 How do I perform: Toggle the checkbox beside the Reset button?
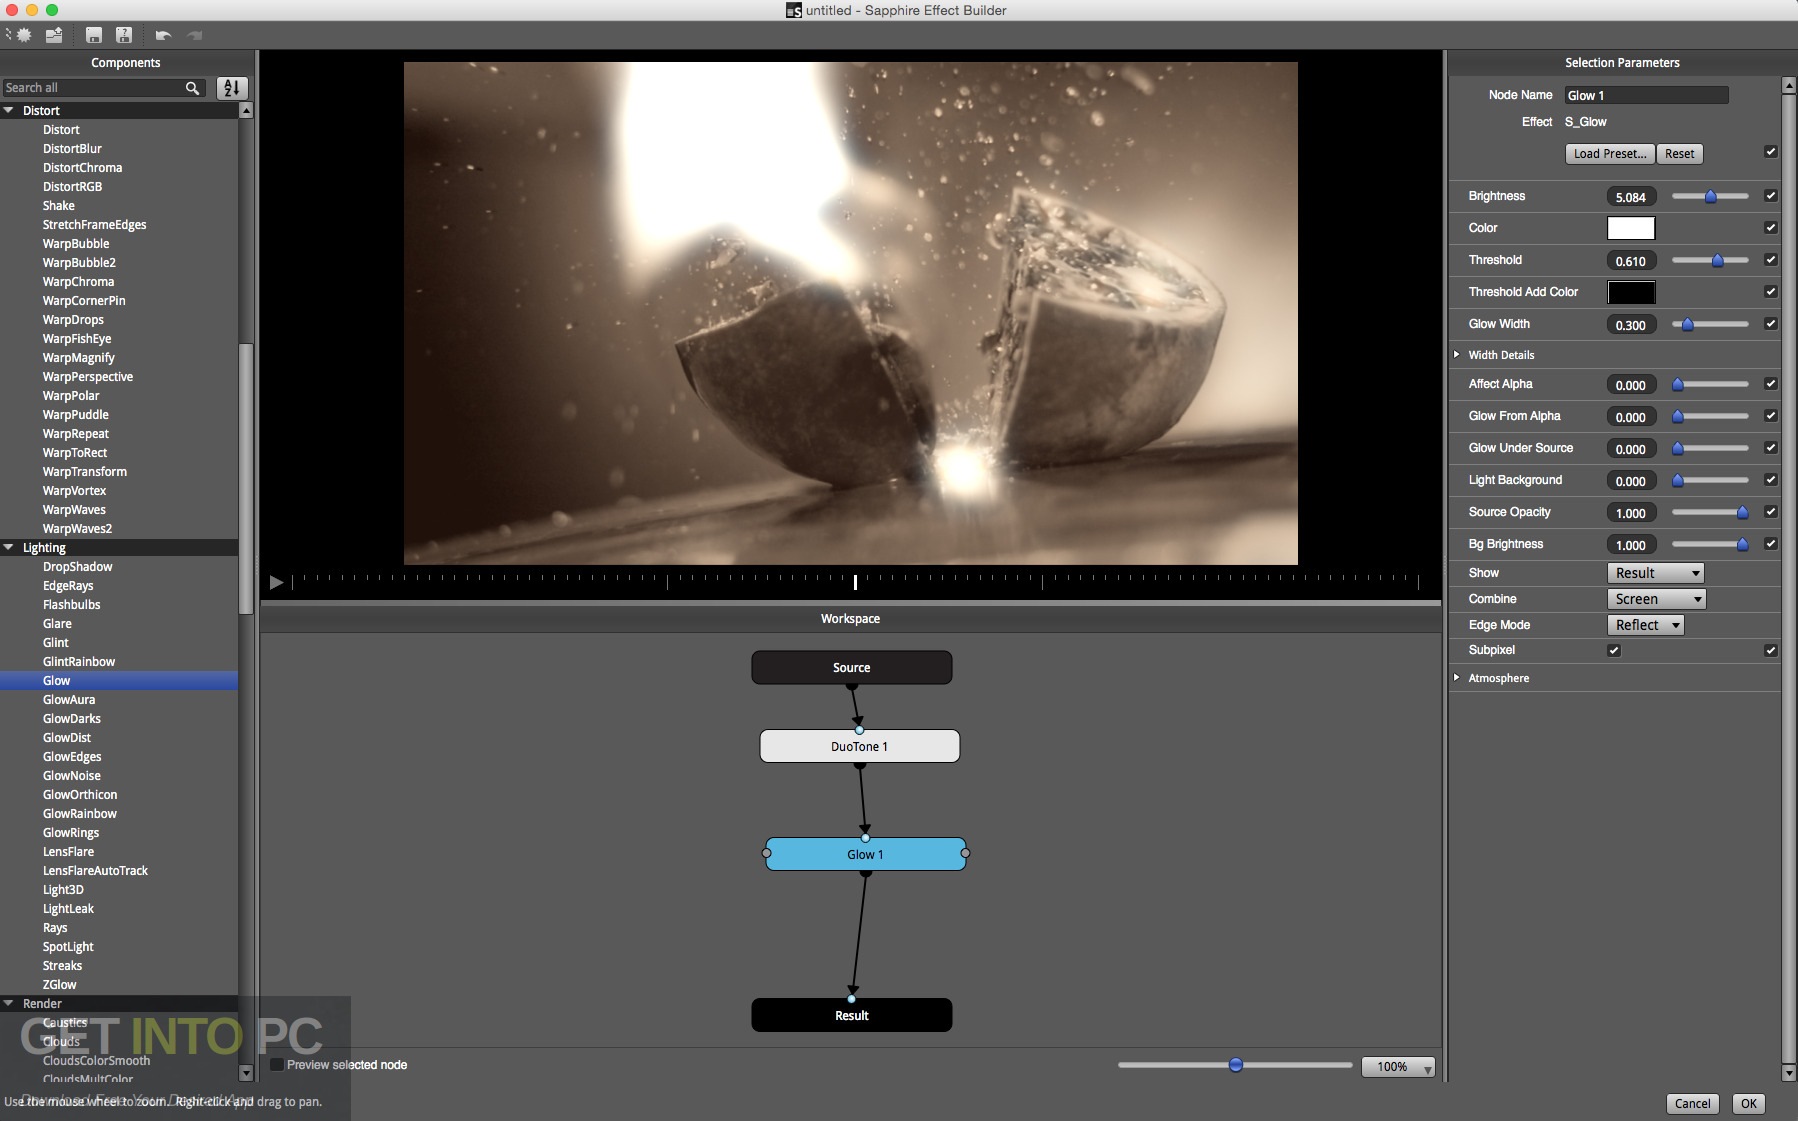point(1771,152)
